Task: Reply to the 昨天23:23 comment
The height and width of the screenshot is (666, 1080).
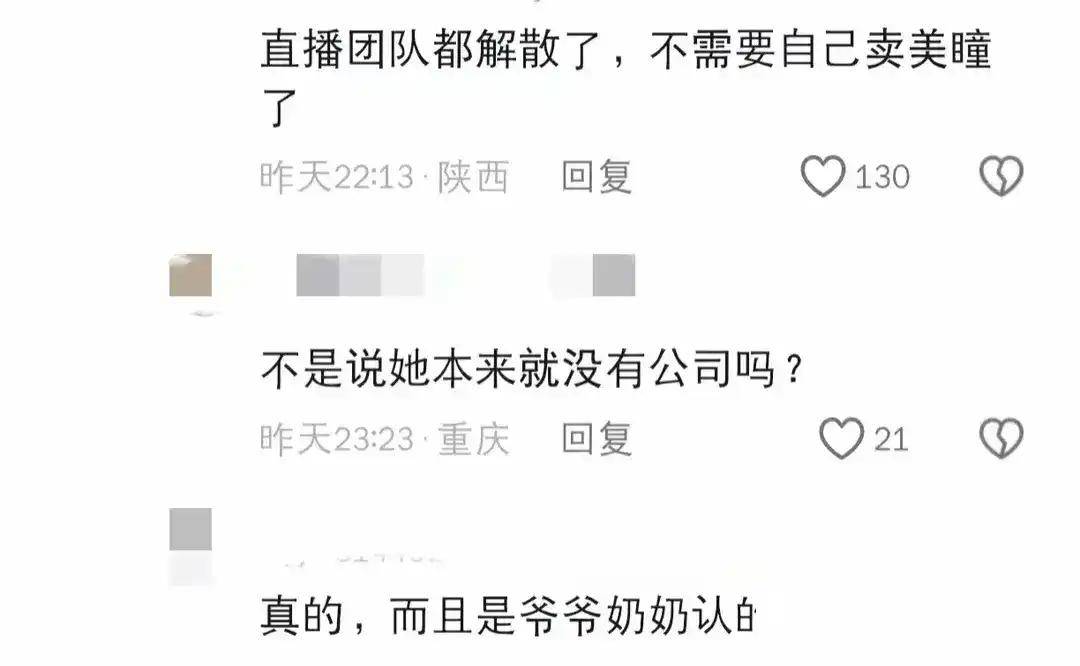Action: [x=596, y=439]
